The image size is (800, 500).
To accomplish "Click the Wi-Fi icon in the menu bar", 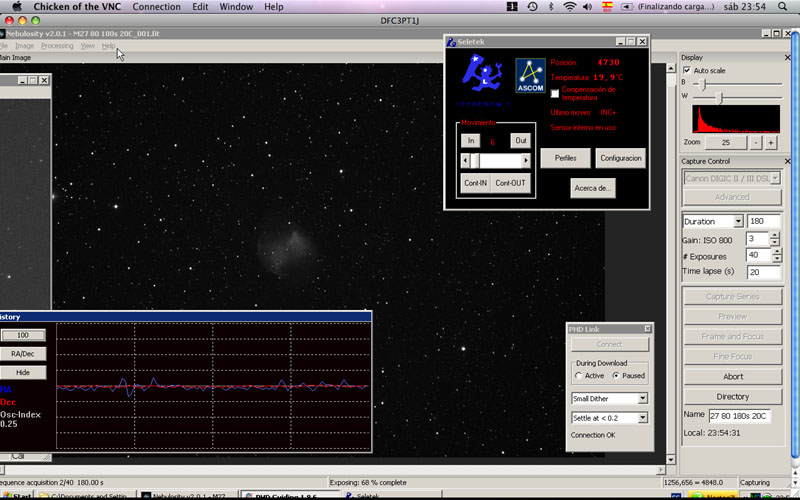I will pos(570,7).
